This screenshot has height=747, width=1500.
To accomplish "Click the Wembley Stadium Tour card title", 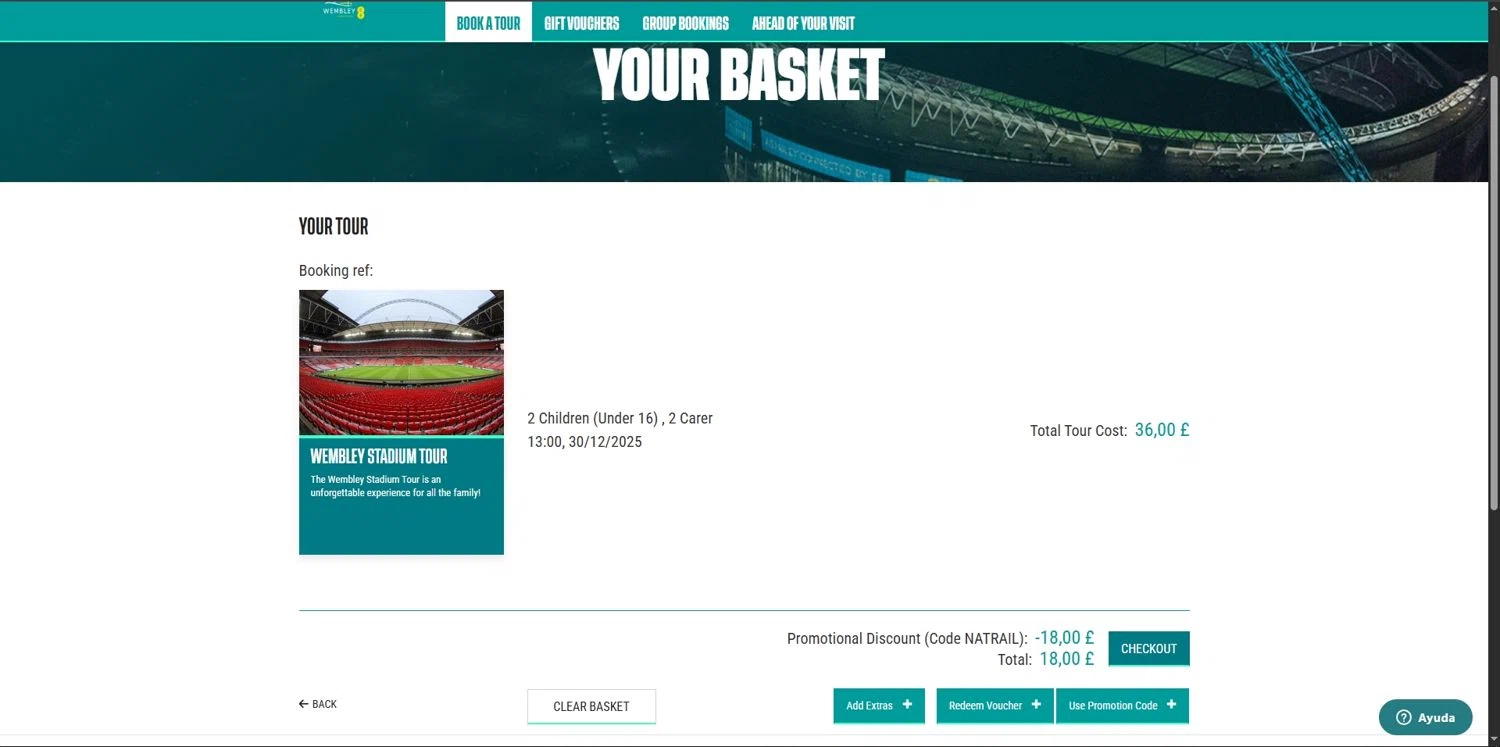I will click(x=379, y=456).
